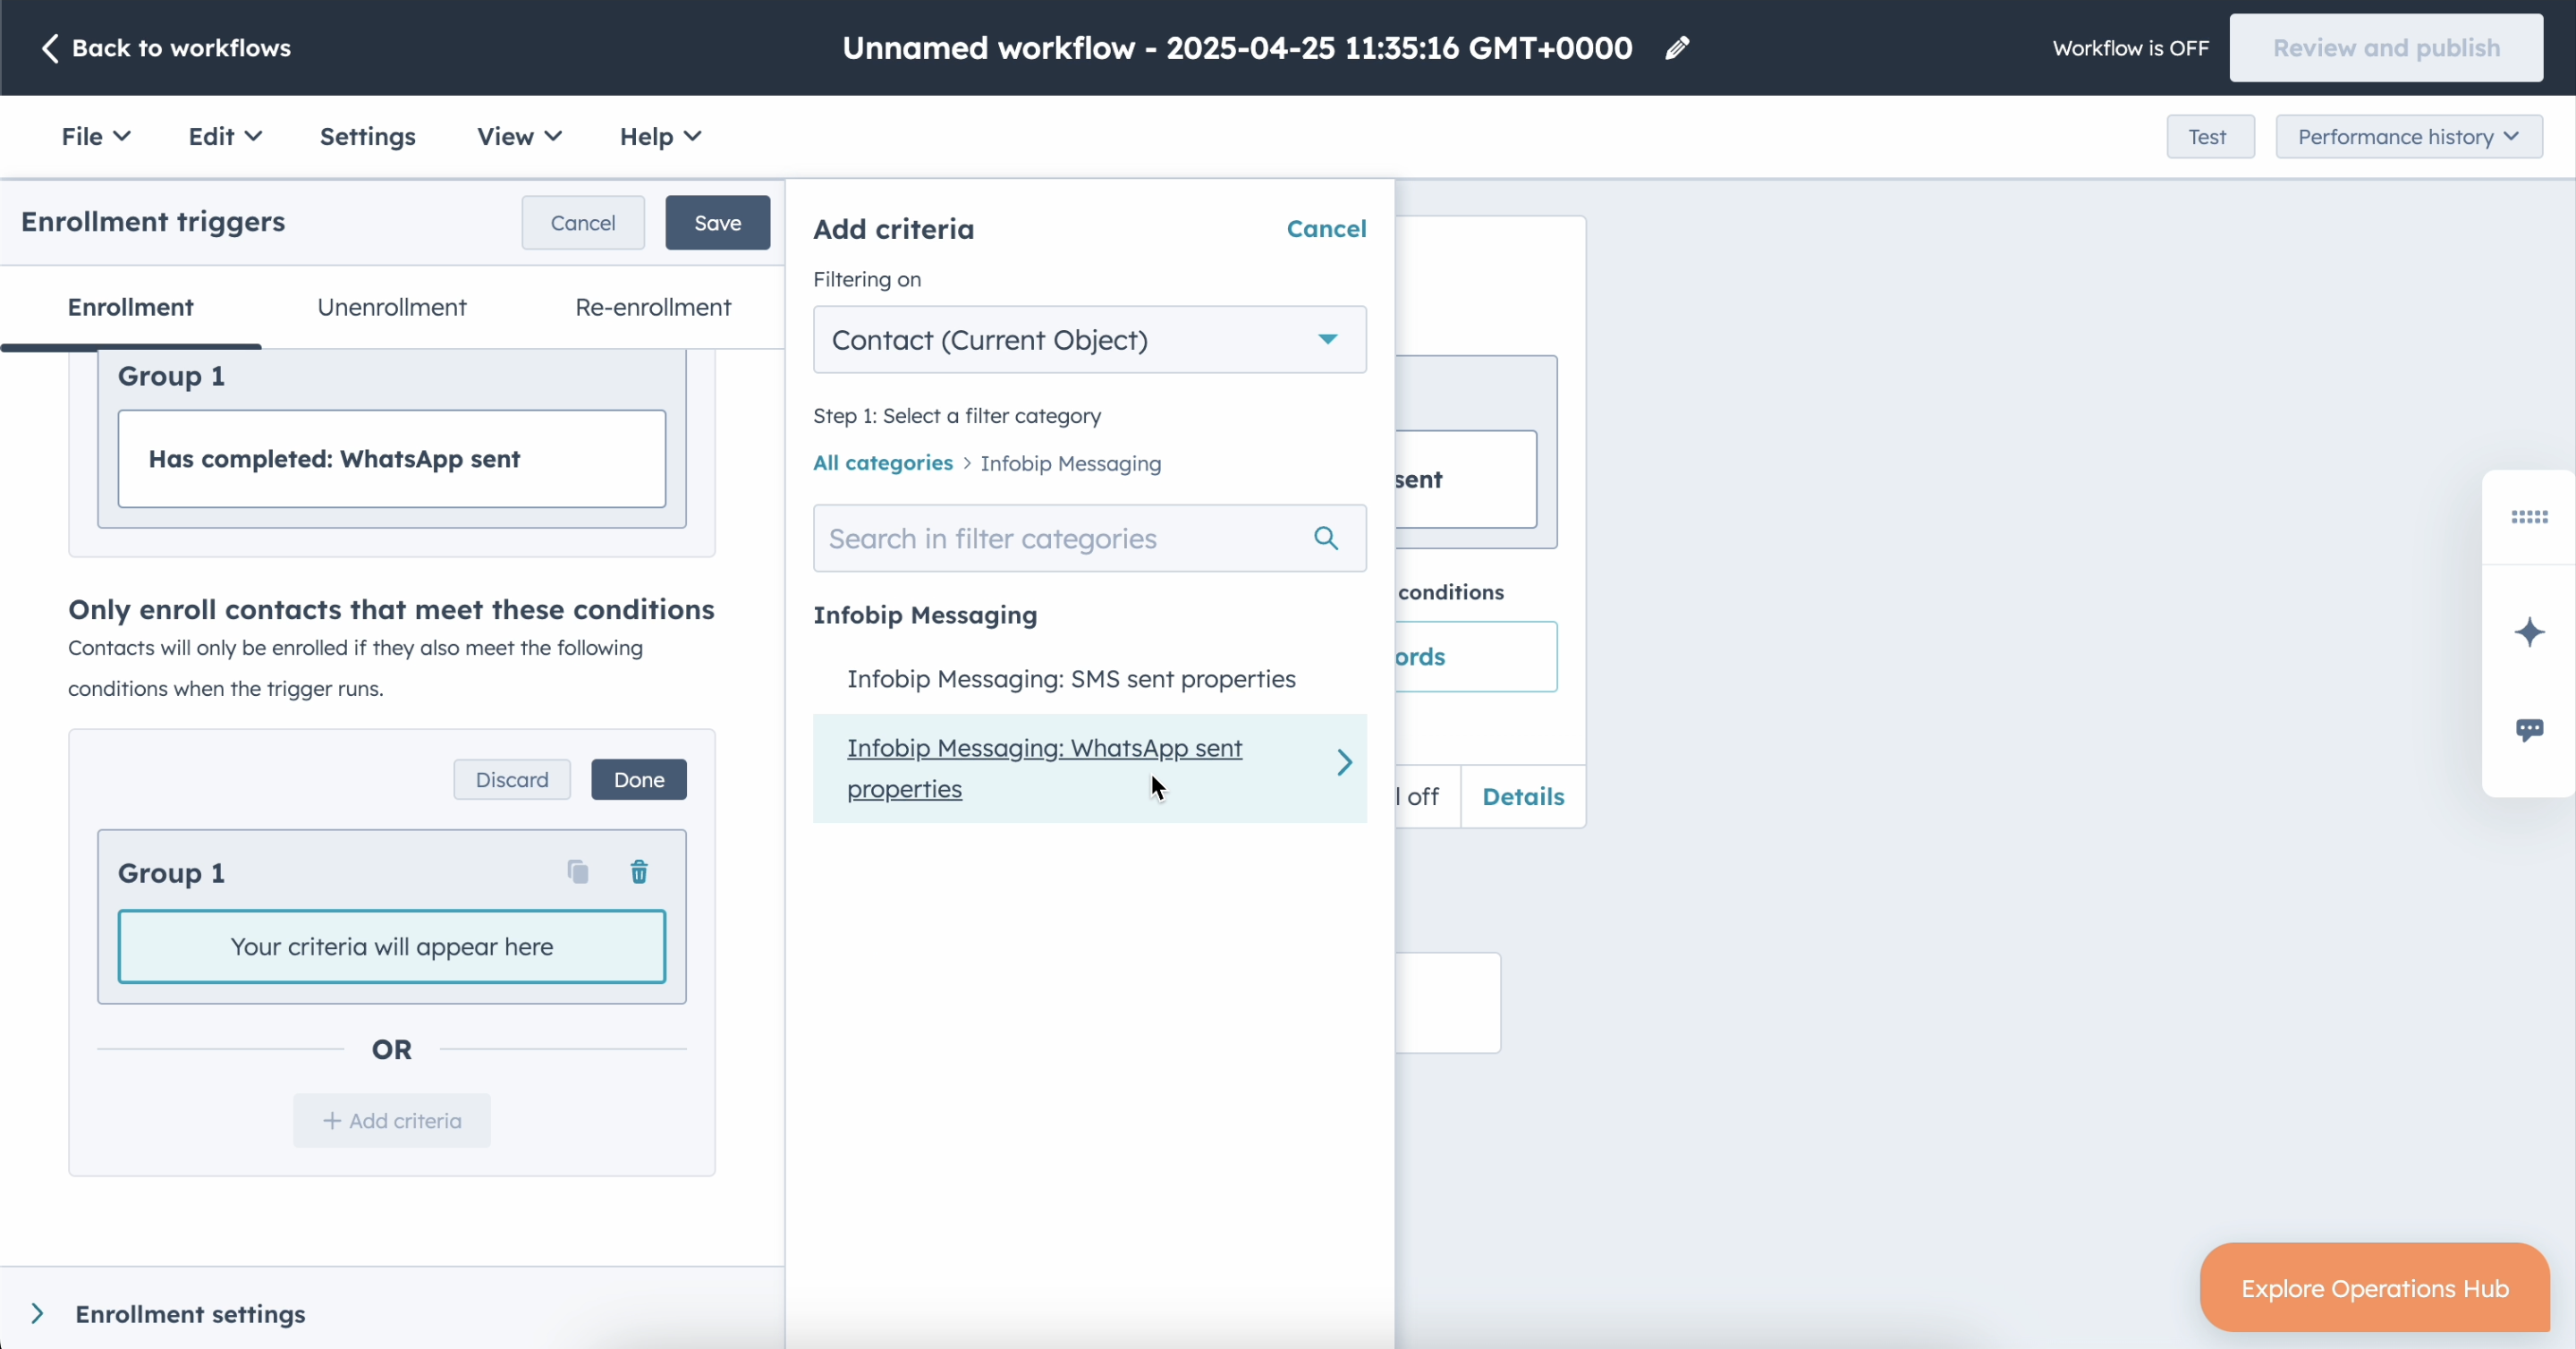The width and height of the screenshot is (2576, 1349).
Task: Click the duplicate Group 1 icon
Action: 578,872
